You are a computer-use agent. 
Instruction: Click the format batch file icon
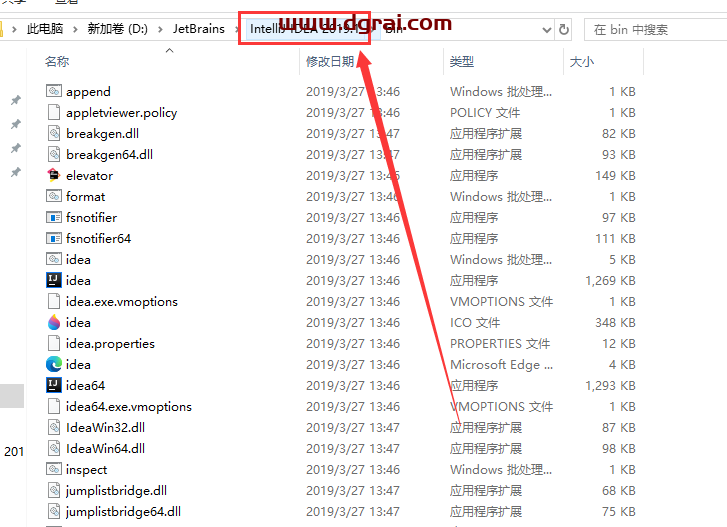(x=54, y=196)
